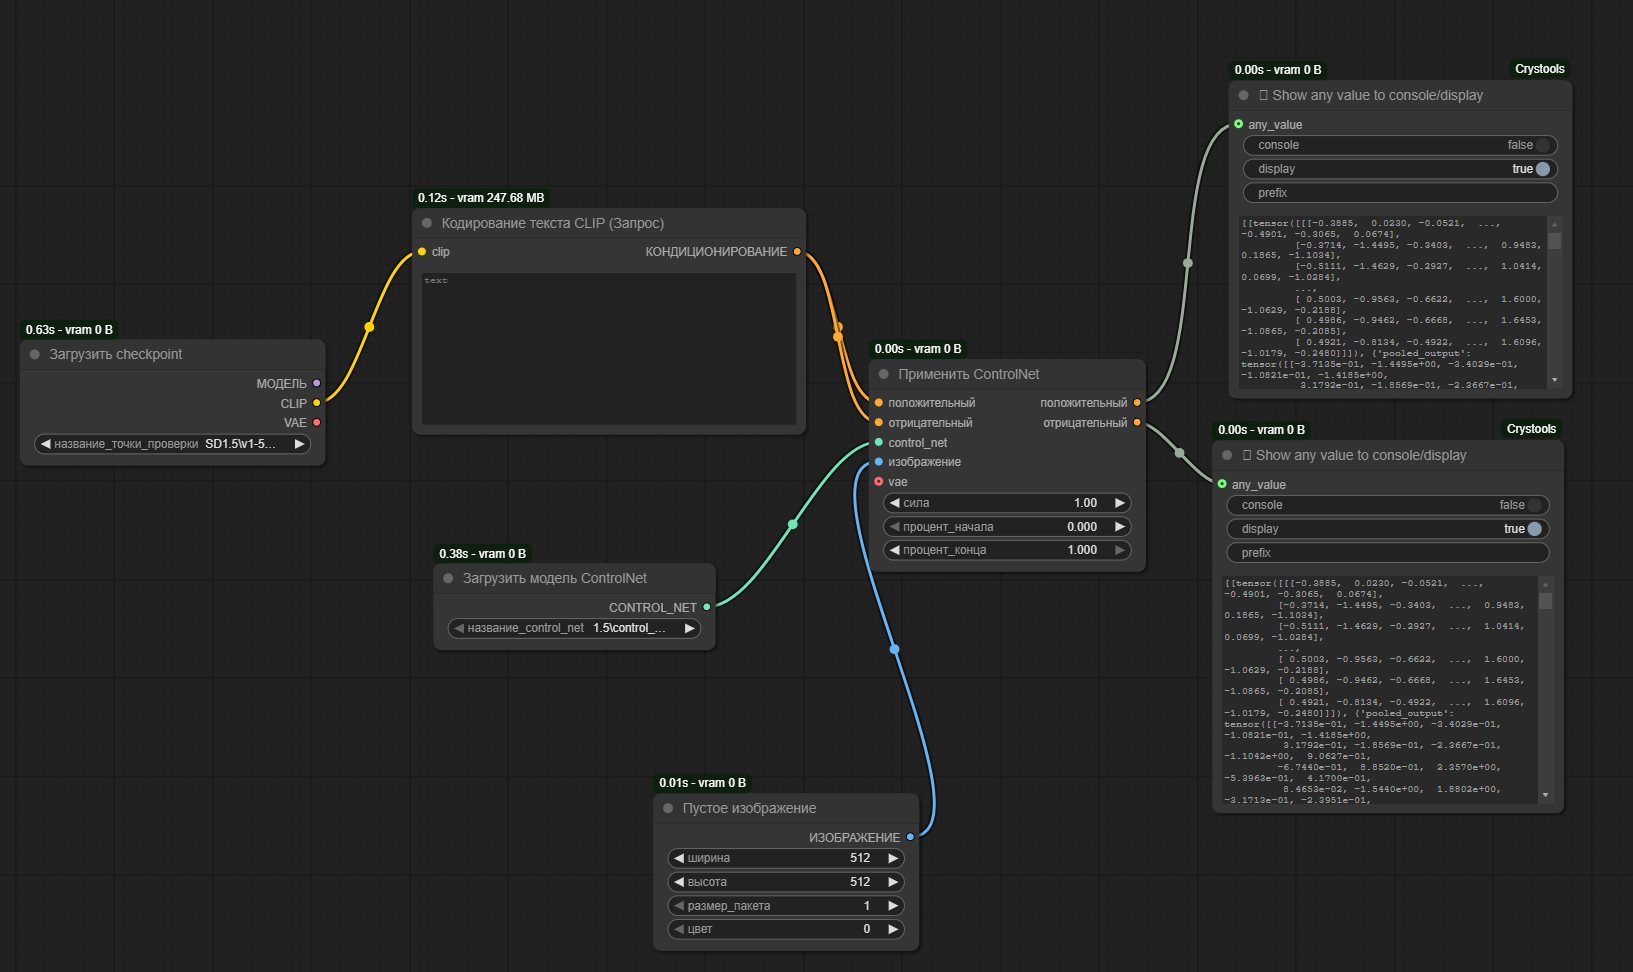Screen dimensions: 1633x972
Task: Click the prefix field in upper display node
Action: 1400,193
